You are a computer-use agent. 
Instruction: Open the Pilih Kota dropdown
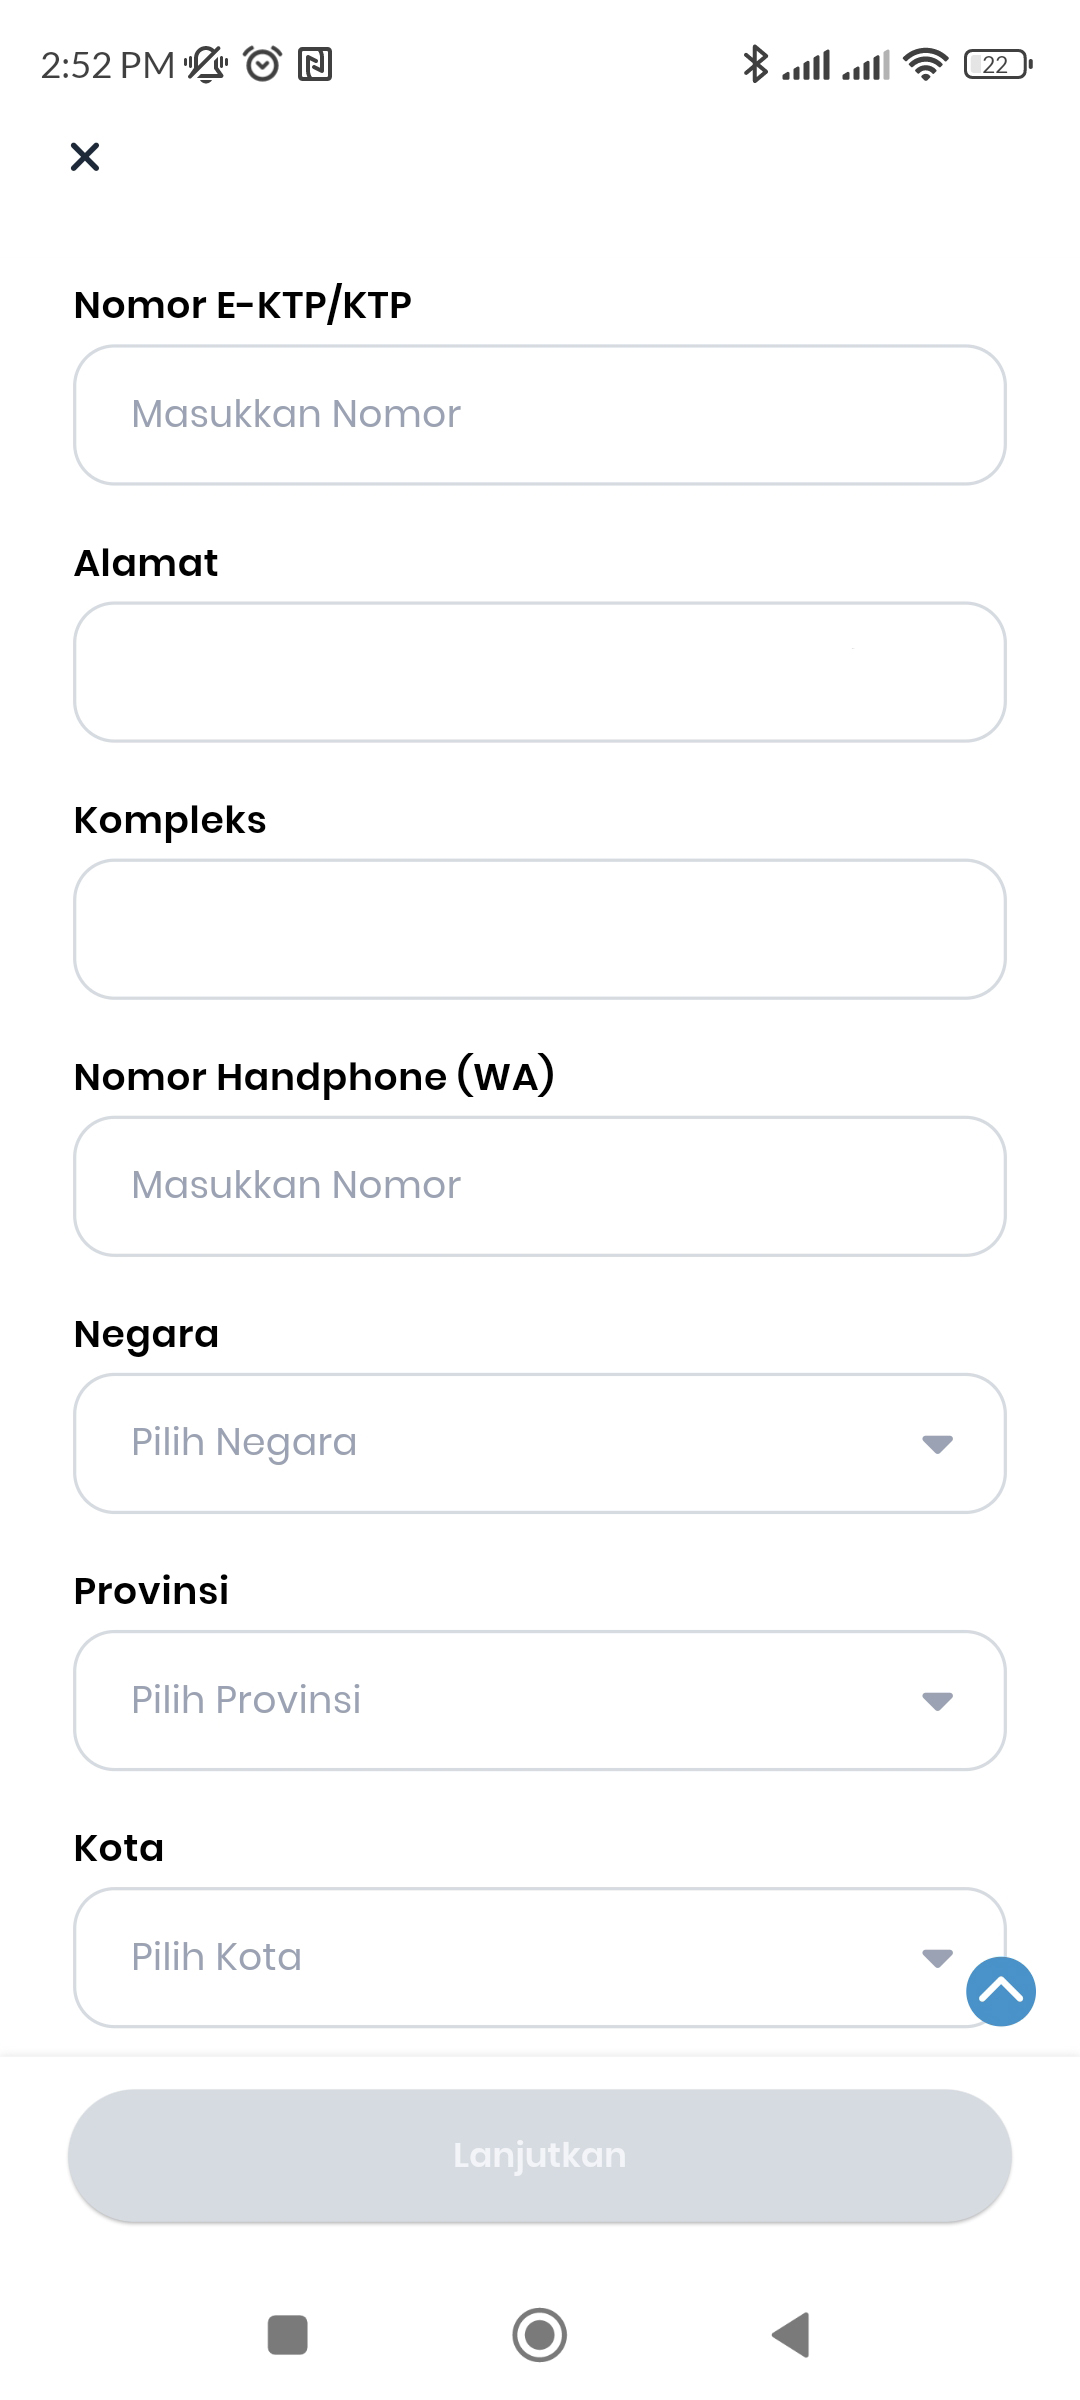(540, 1957)
